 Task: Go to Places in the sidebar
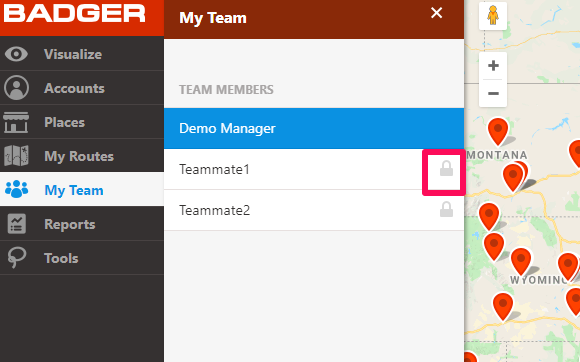coord(82,122)
